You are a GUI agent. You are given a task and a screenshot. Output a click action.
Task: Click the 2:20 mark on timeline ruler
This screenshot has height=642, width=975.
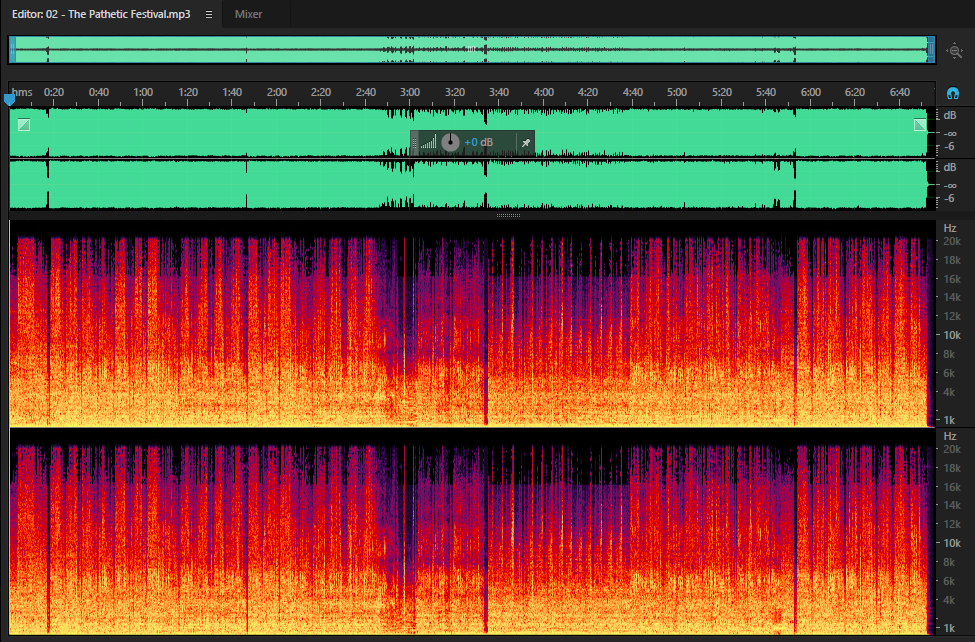[x=321, y=92]
